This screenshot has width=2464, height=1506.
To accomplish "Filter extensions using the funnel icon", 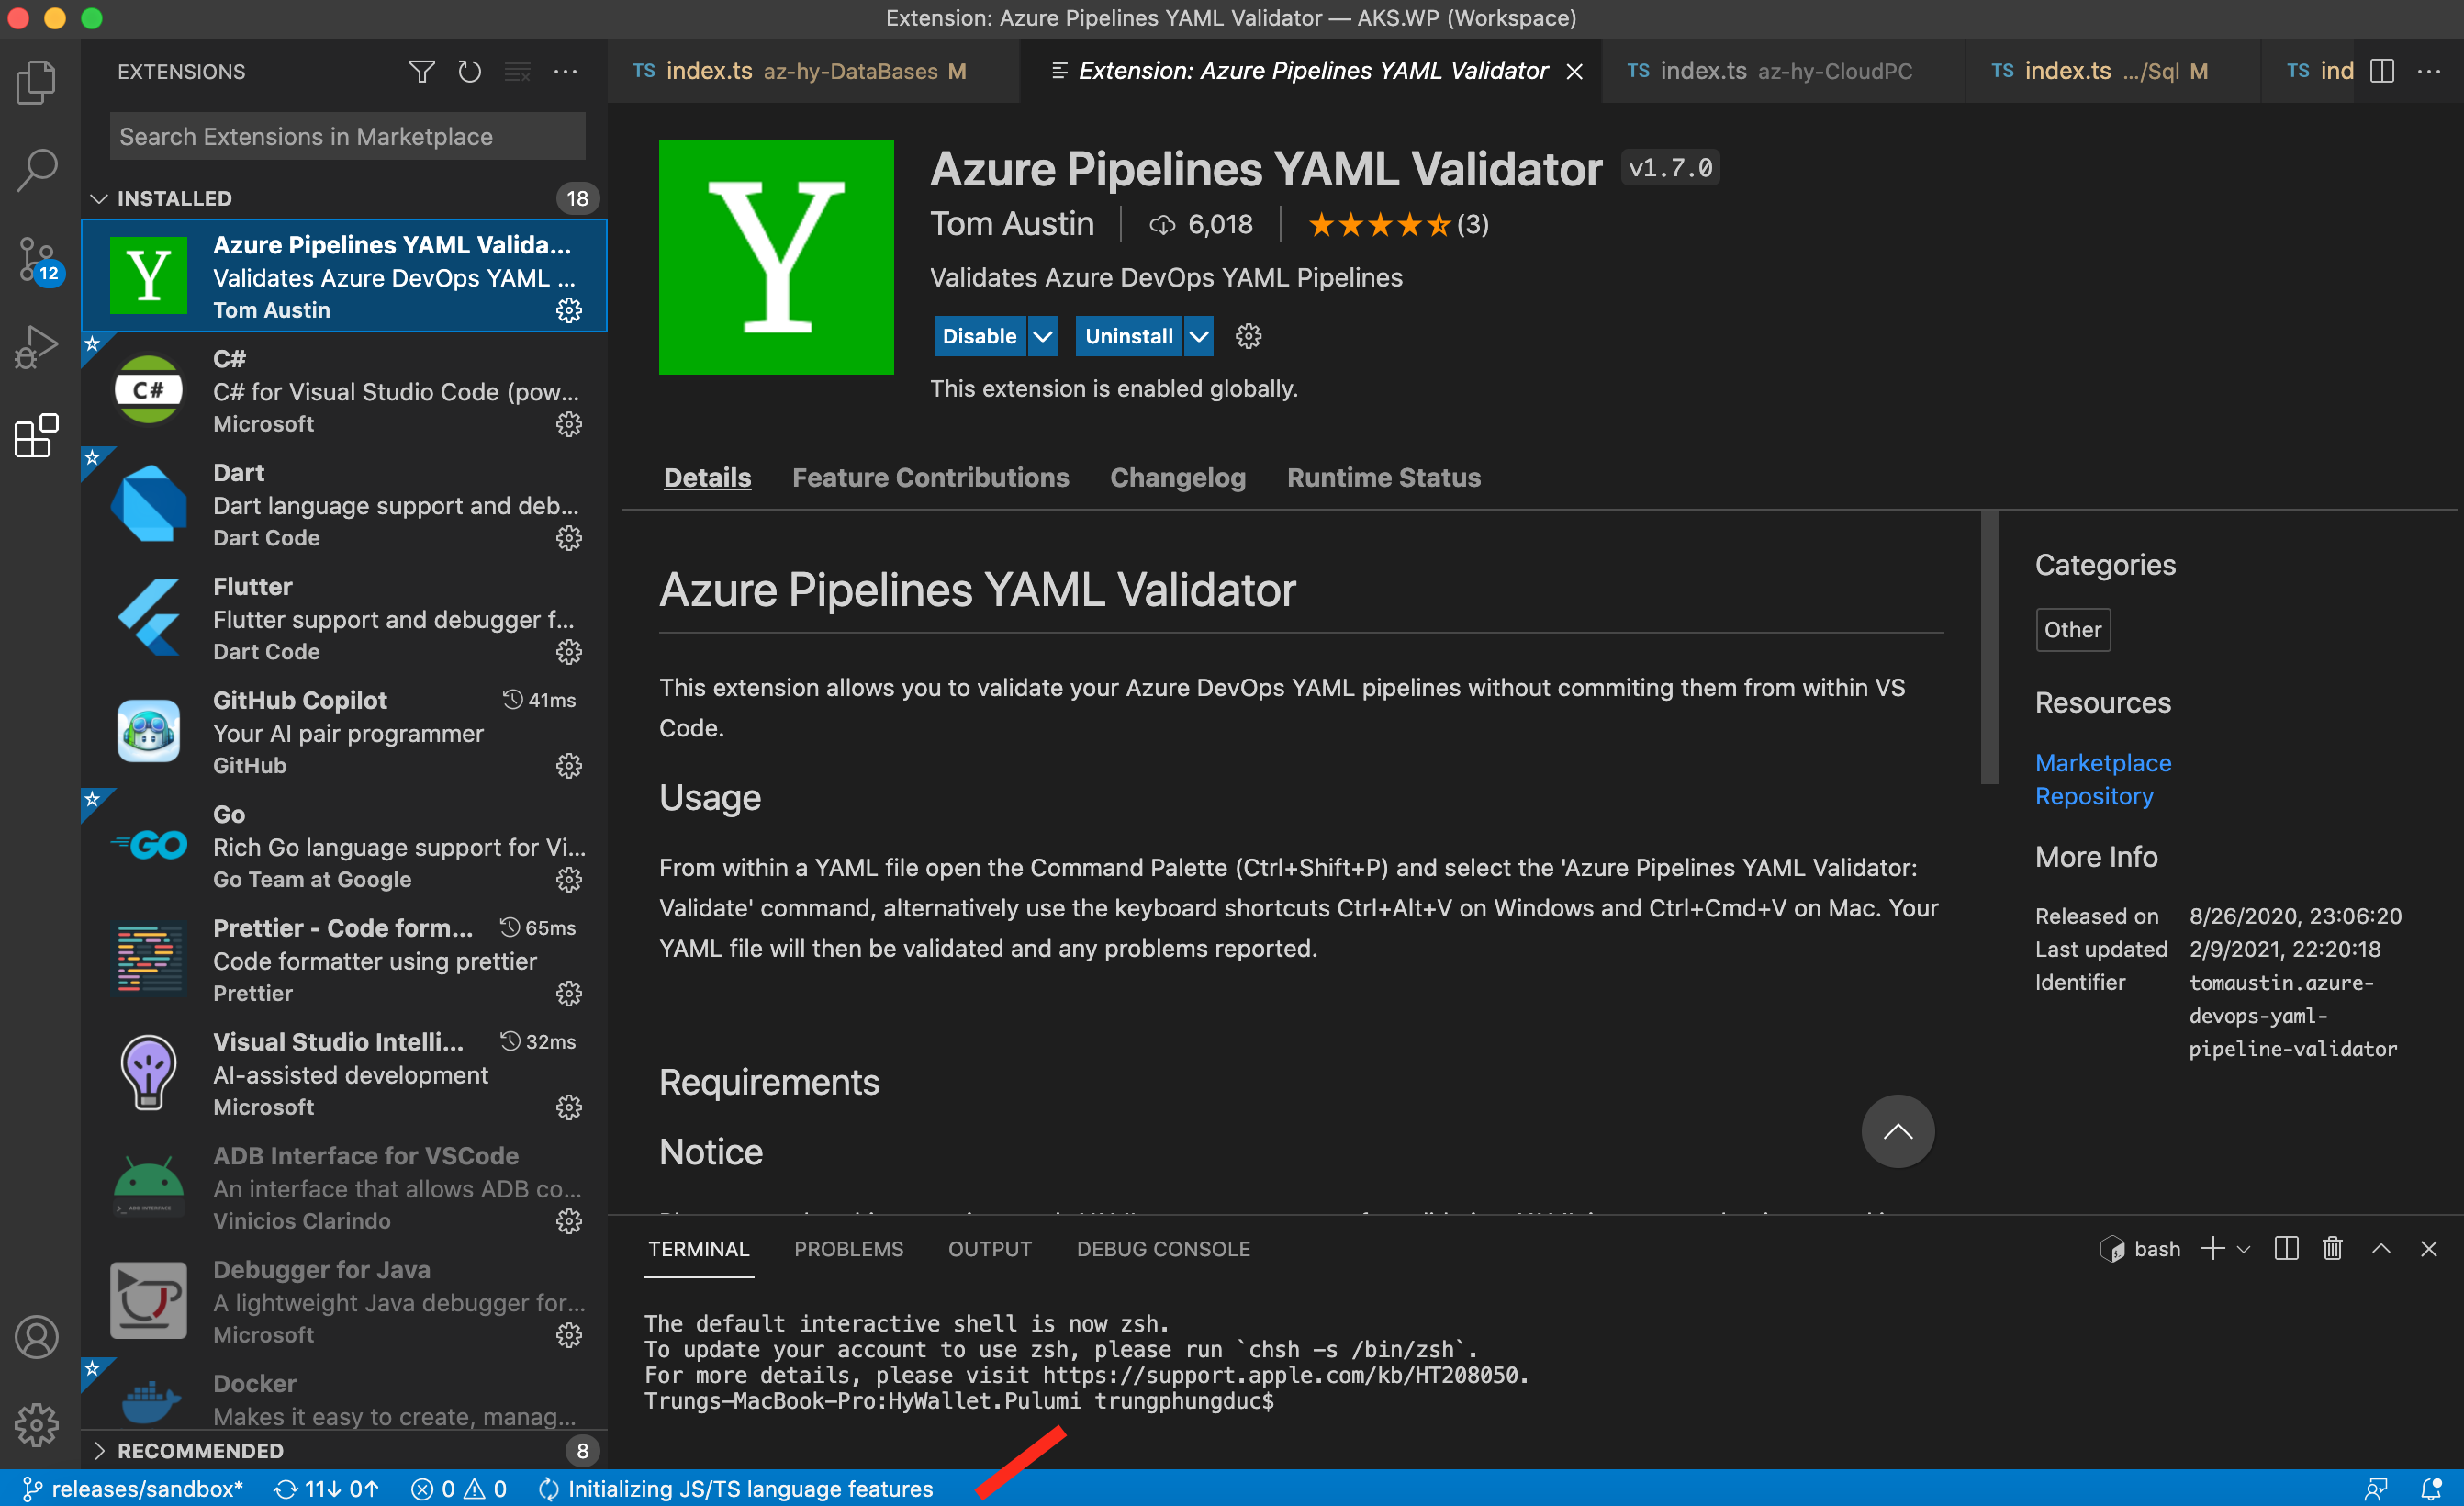I will 422,71.
